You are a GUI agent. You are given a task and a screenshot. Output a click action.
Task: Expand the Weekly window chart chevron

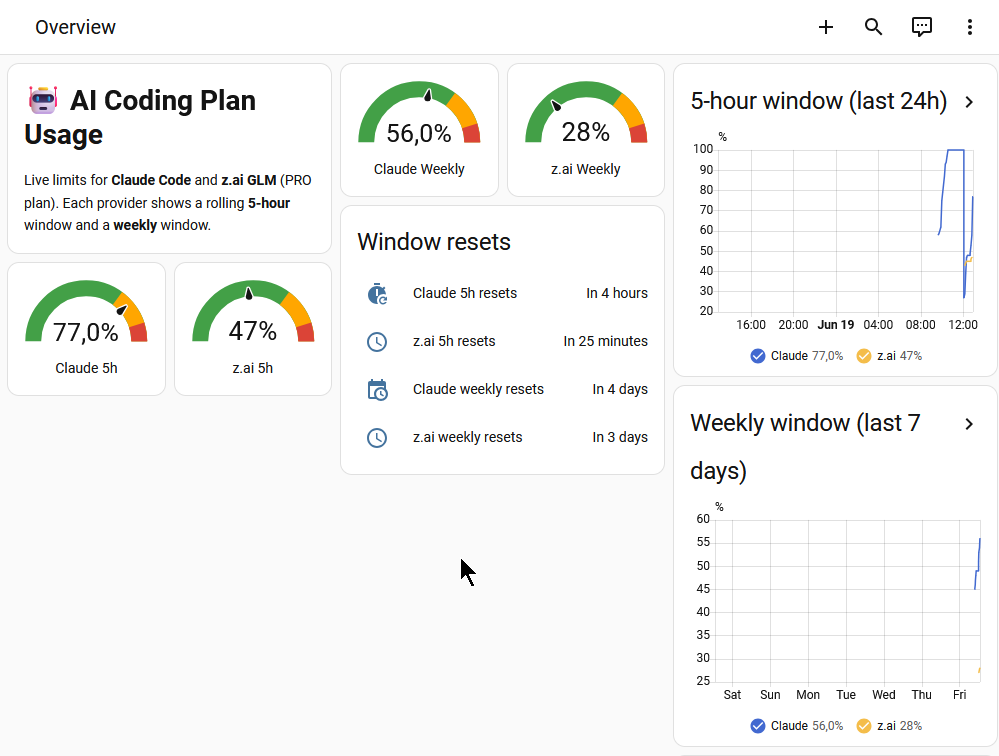[969, 424]
